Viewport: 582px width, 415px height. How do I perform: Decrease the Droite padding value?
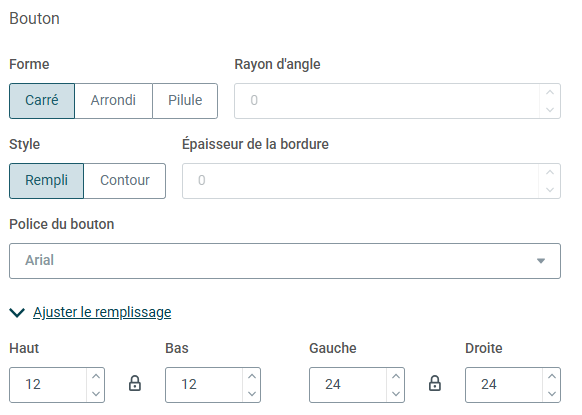pos(552,393)
